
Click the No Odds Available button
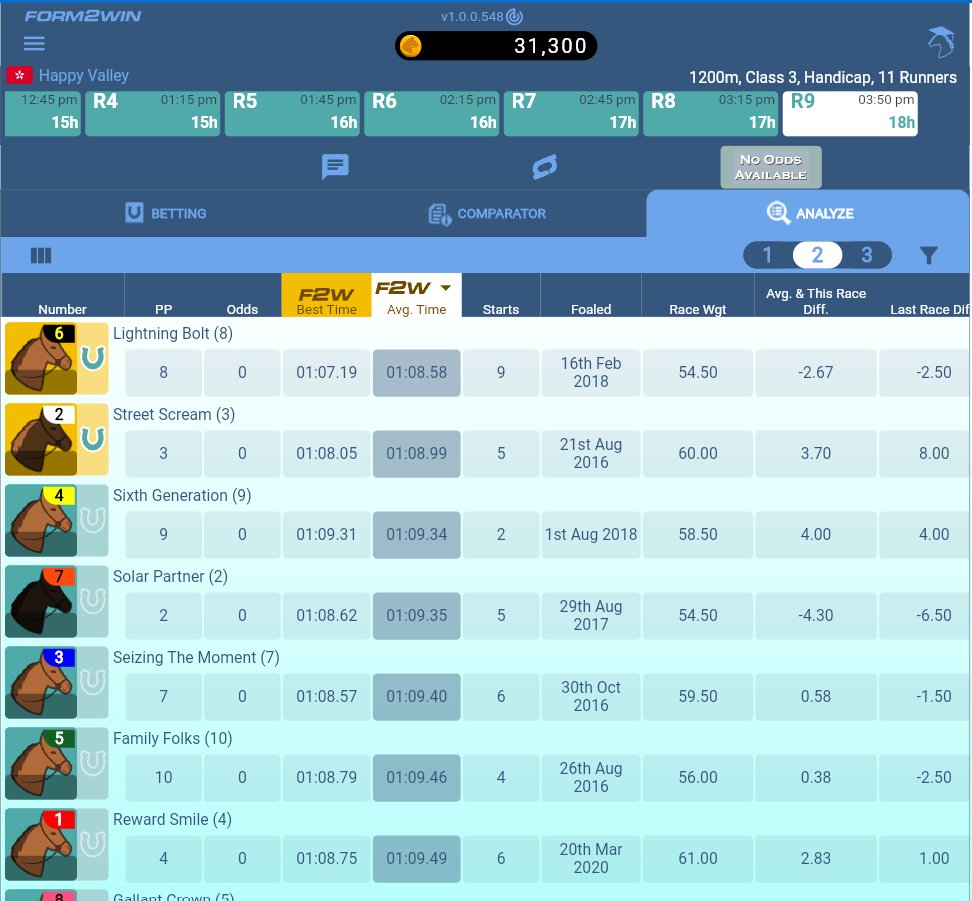pos(770,167)
